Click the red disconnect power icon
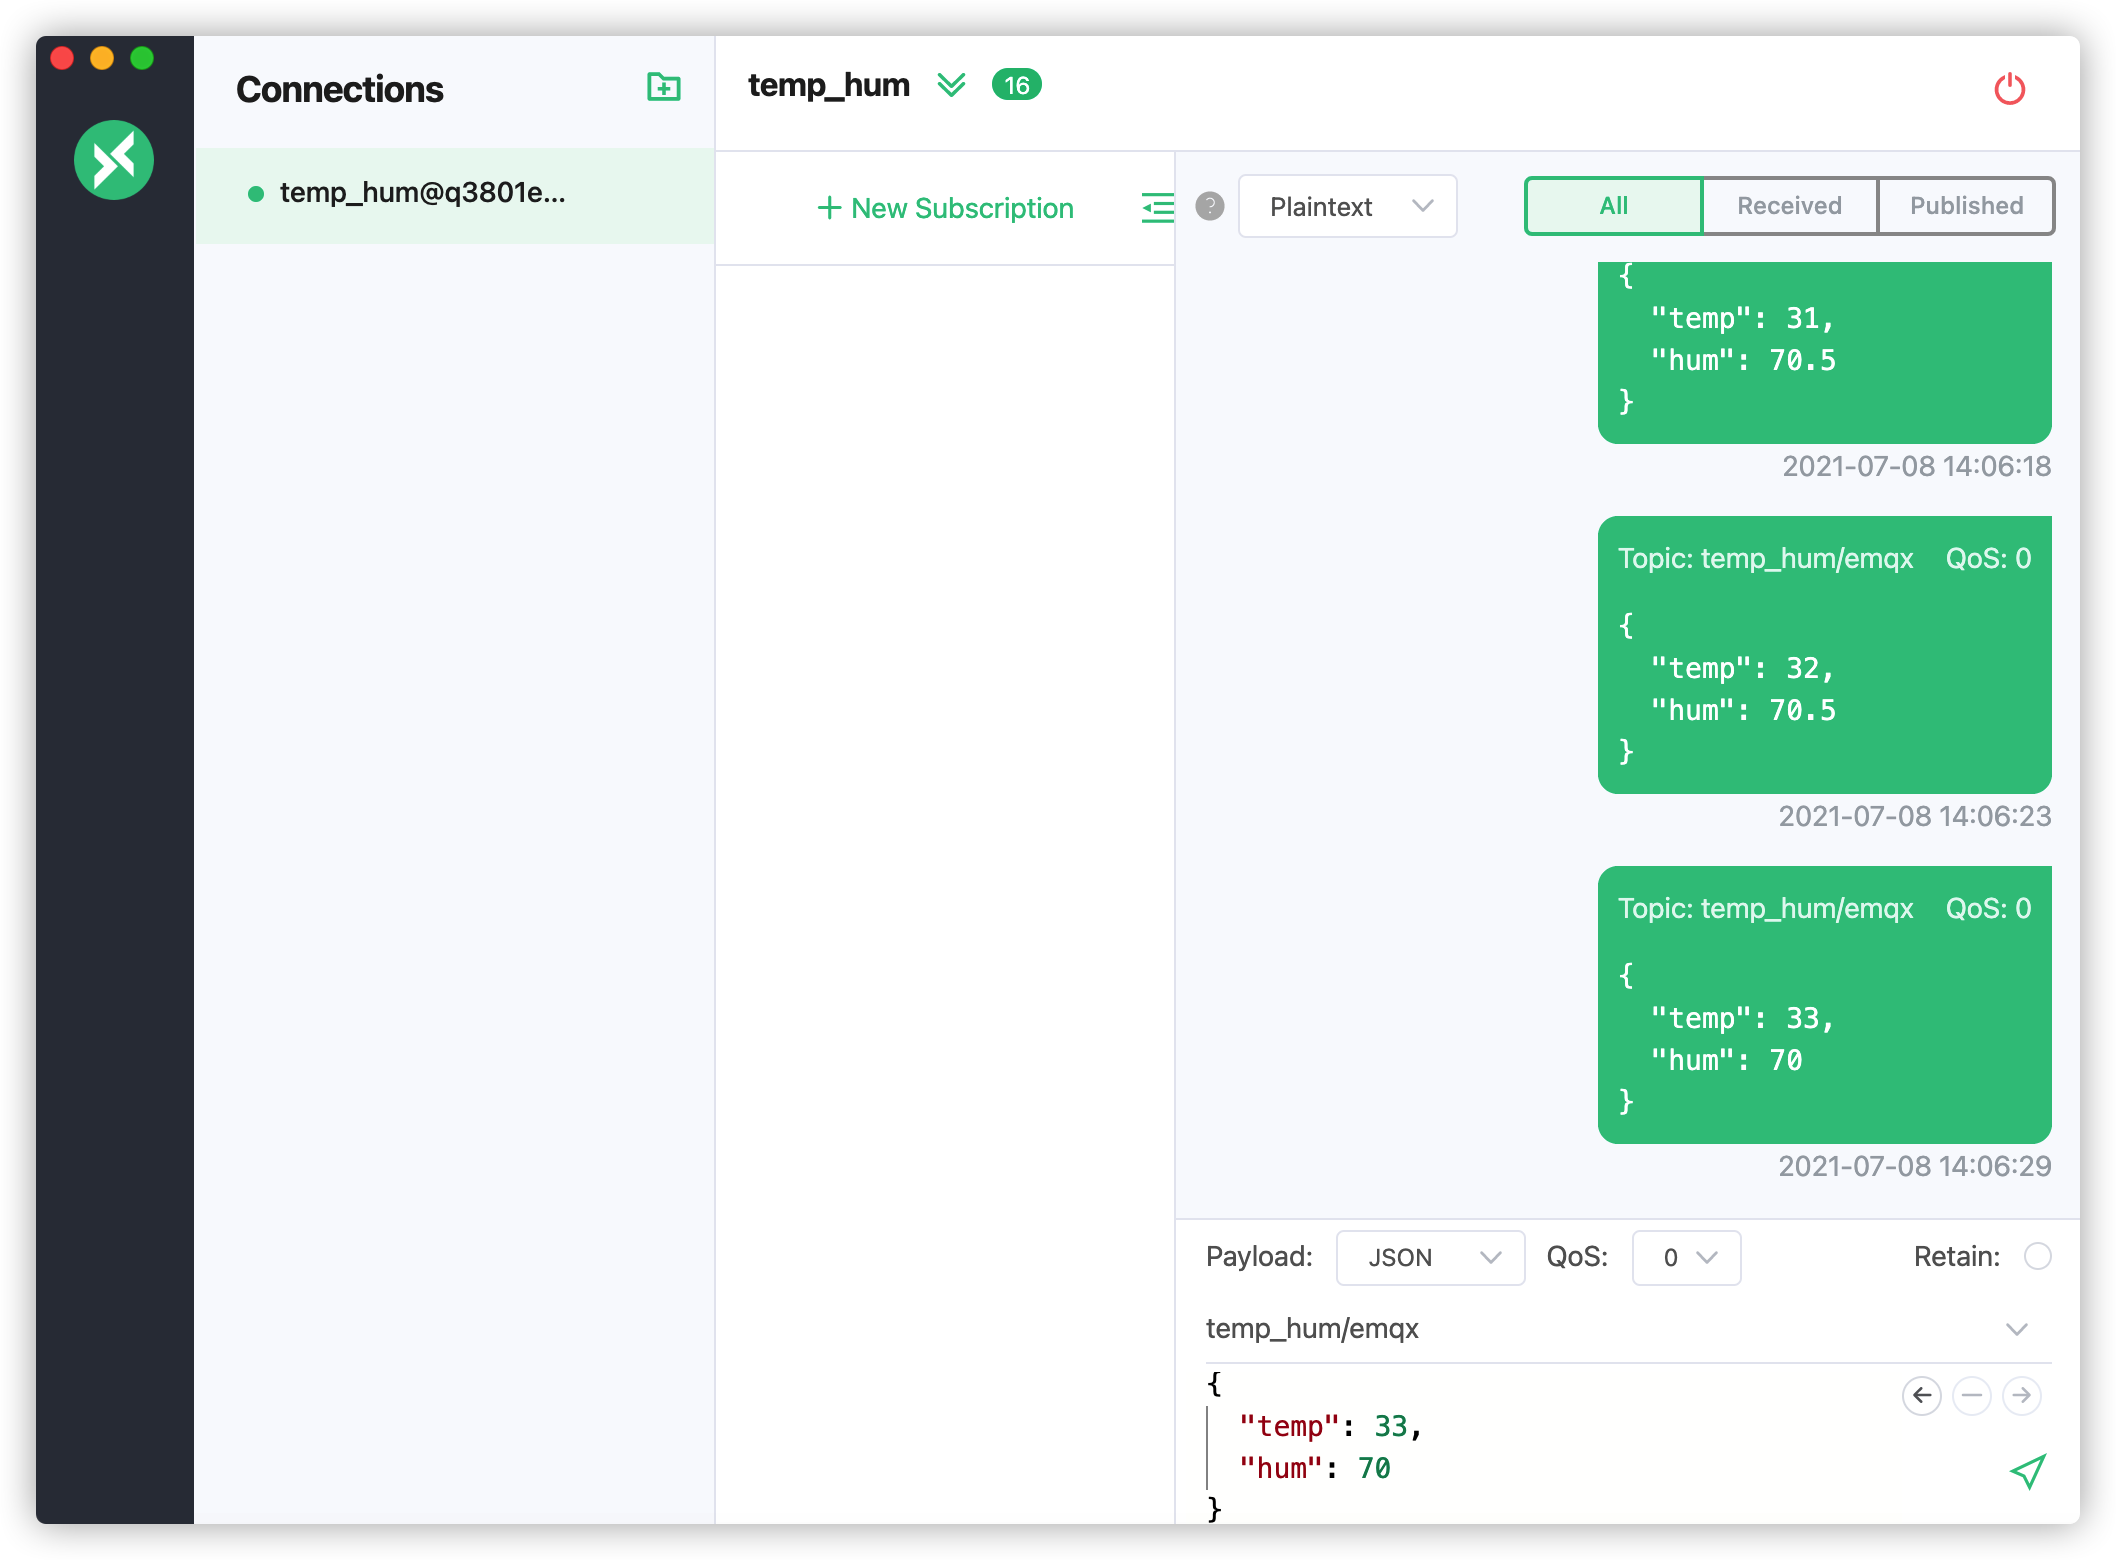This screenshot has width=2116, height=1560. (2009, 89)
